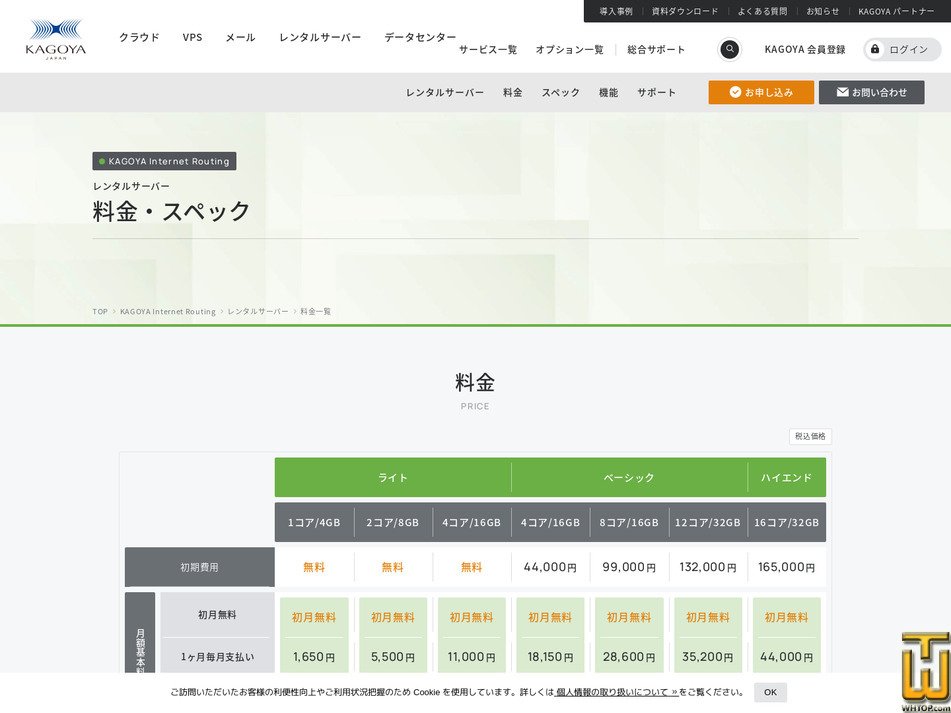
Task: Select 料金 in sub navigation
Action: [x=512, y=92]
